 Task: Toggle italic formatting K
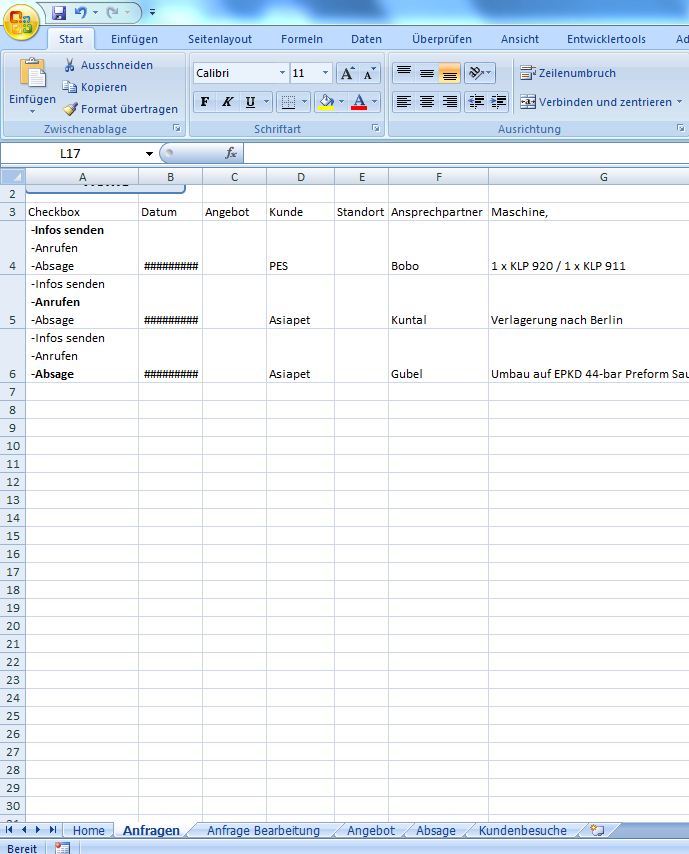click(227, 102)
